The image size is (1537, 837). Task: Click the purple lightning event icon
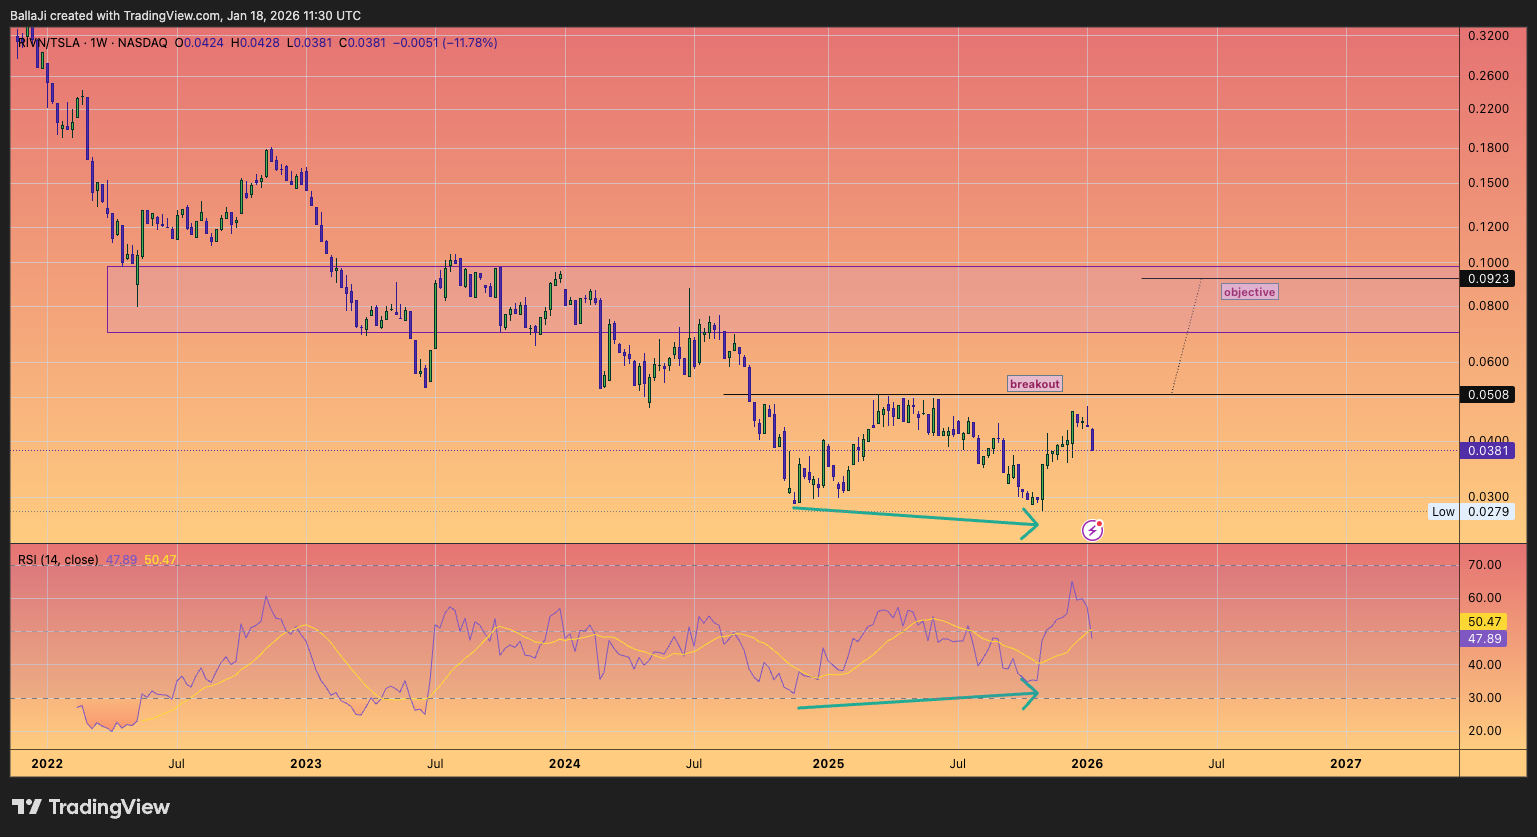[x=1093, y=530]
